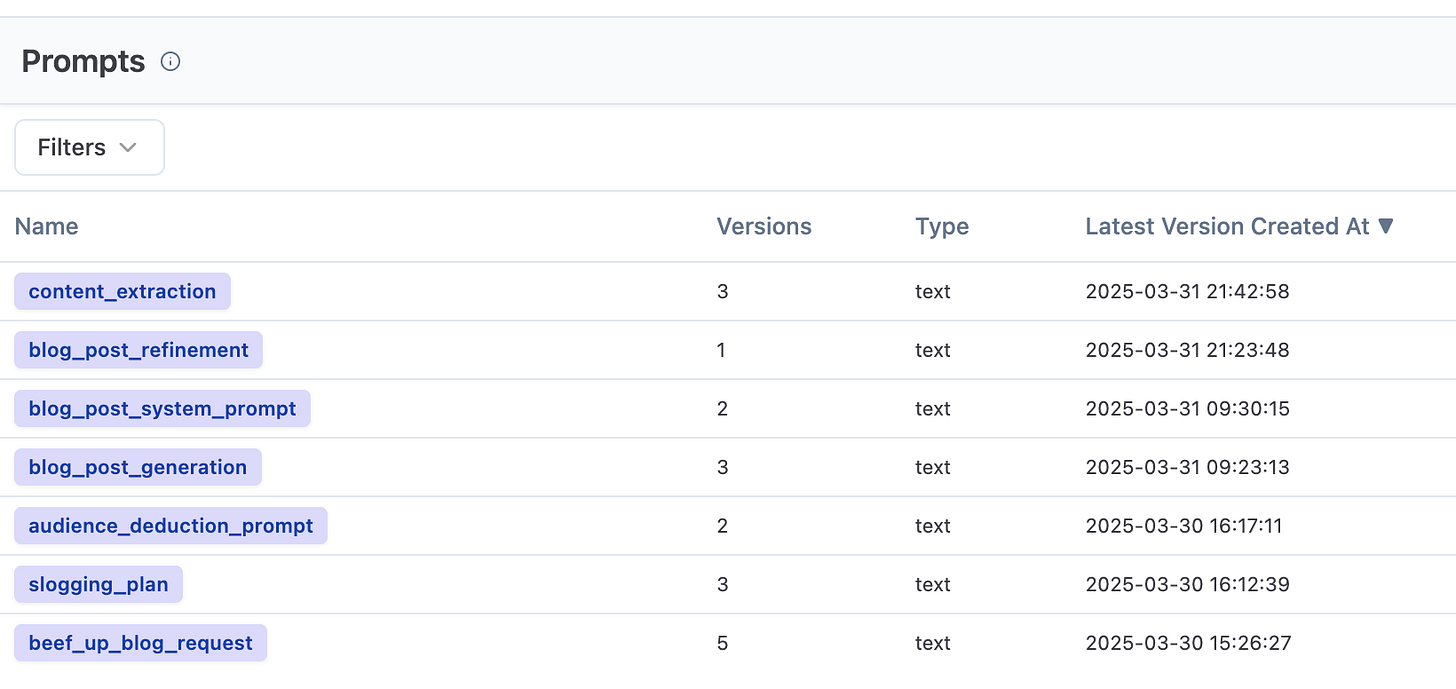Click the Name column header
The height and width of the screenshot is (689, 1456).
[46, 226]
